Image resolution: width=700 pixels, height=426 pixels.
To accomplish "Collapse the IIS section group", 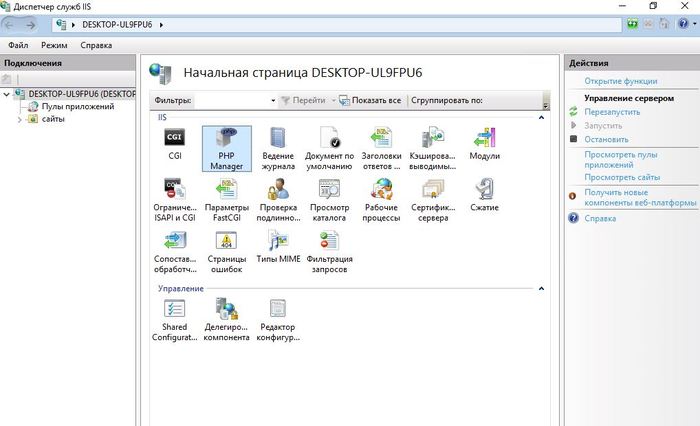I will 542,118.
